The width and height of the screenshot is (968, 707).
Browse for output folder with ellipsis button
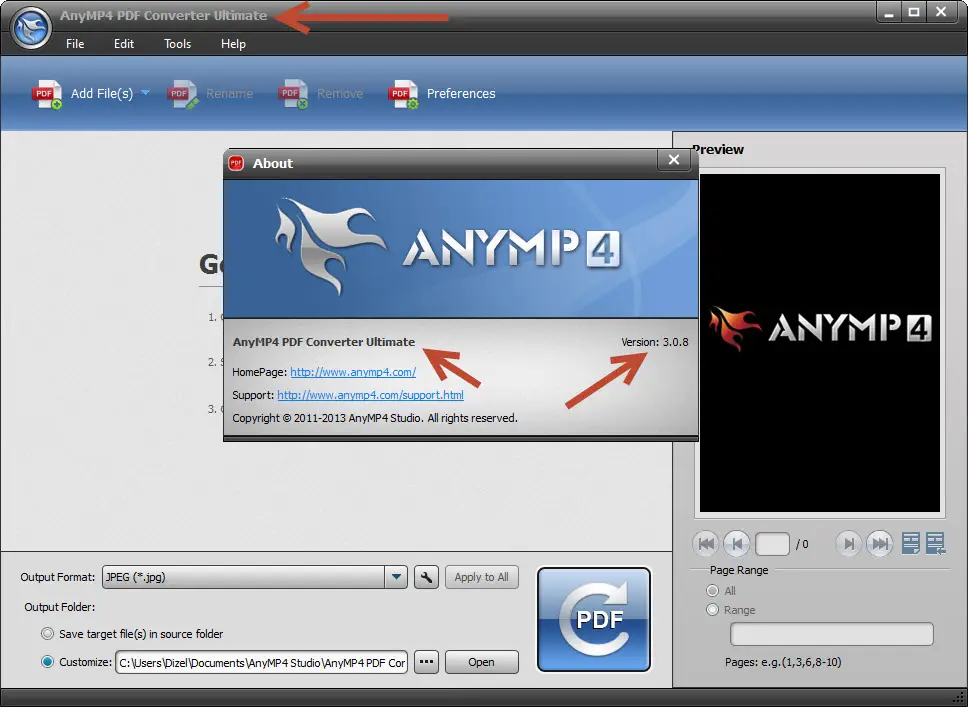(x=426, y=662)
